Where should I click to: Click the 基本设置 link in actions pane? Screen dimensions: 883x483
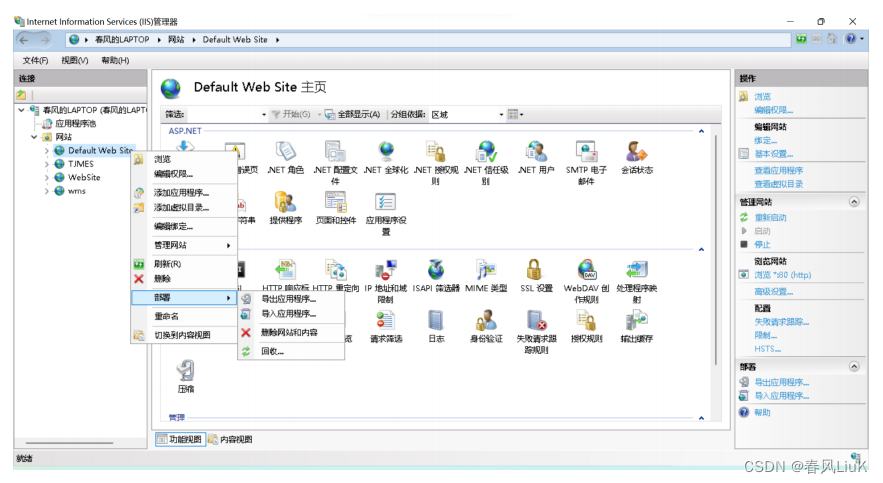coord(774,154)
